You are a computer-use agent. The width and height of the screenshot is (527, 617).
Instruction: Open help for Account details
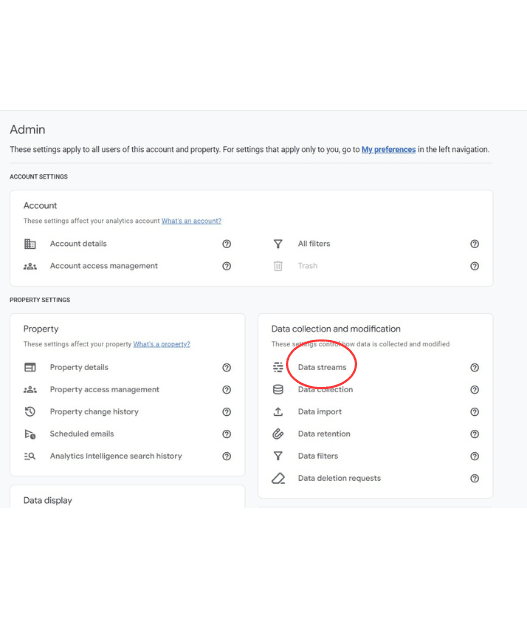(x=227, y=244)
